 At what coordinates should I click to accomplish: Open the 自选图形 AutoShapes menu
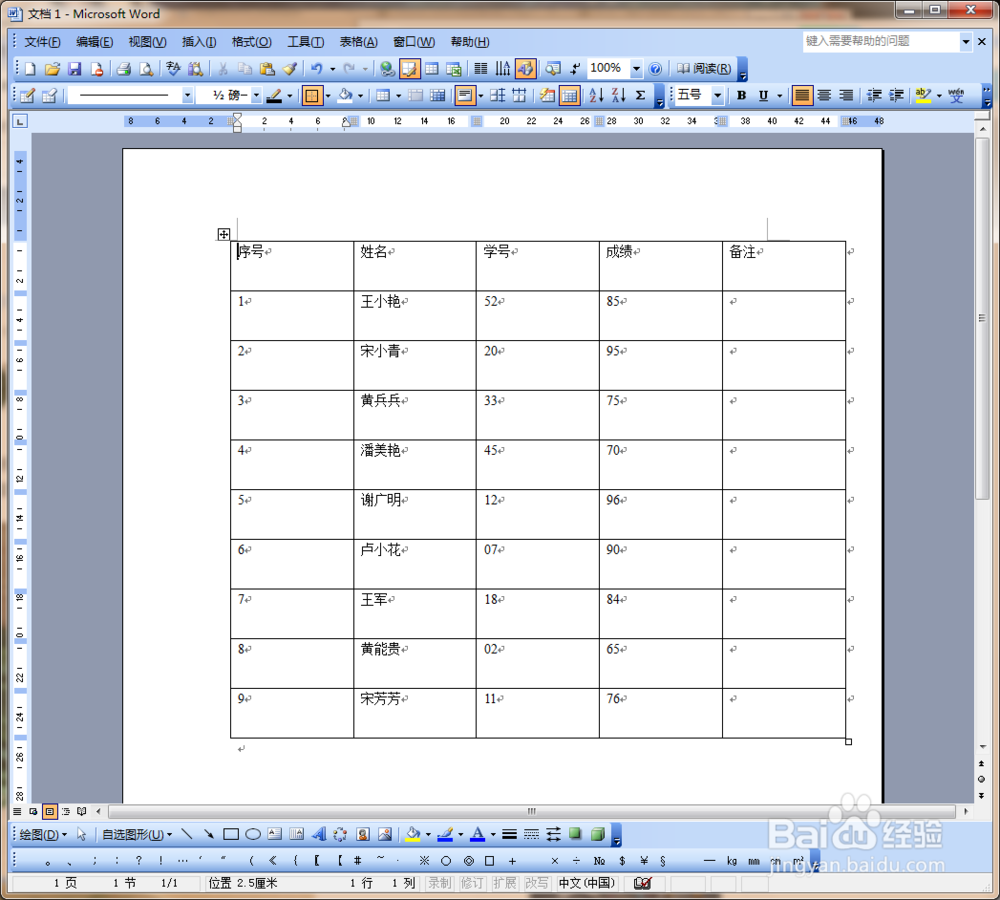pyautogui.click(x=137, y=834)
